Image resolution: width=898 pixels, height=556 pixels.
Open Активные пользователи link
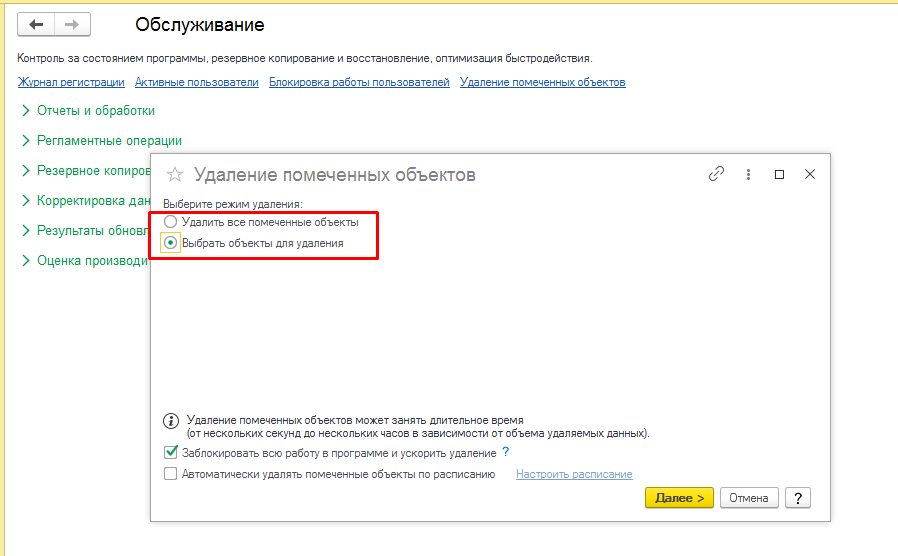197,82
